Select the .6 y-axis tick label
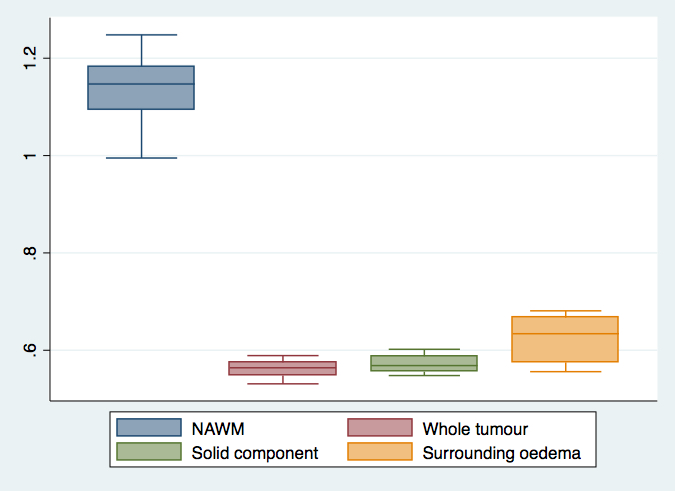The image size is (675, 491). [x=30, y=350]
